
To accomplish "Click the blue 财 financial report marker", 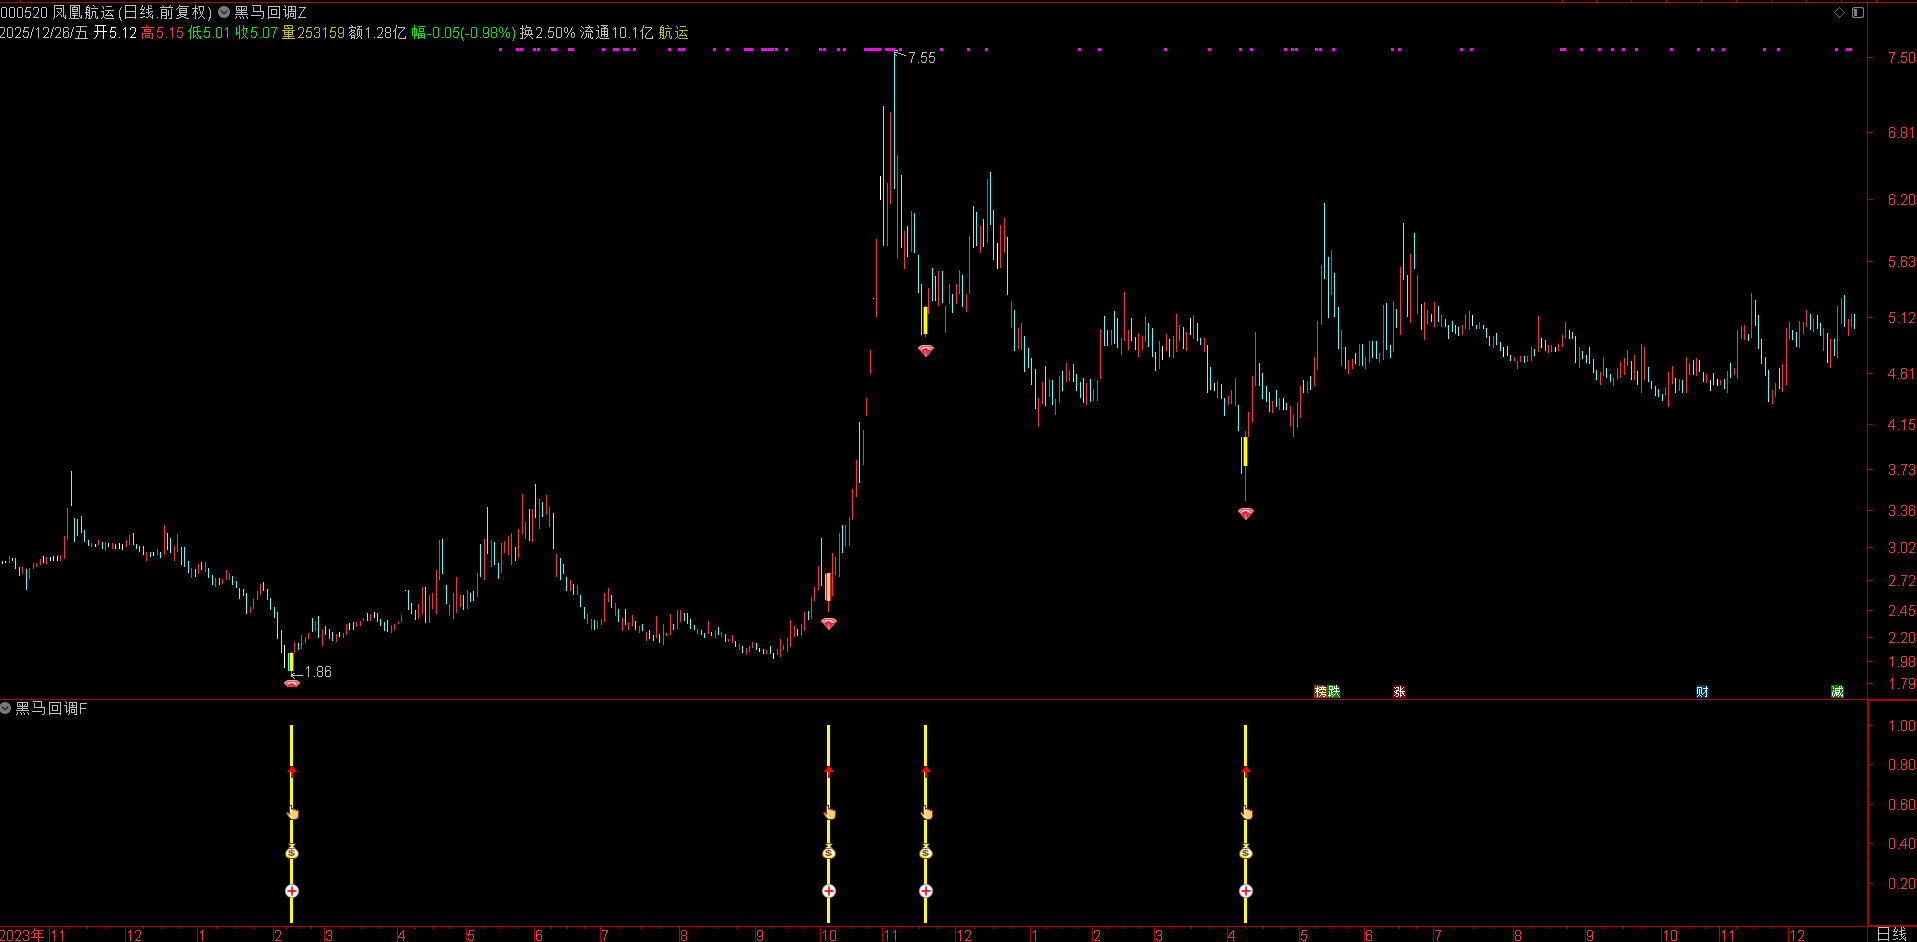I will point(1702,692).
